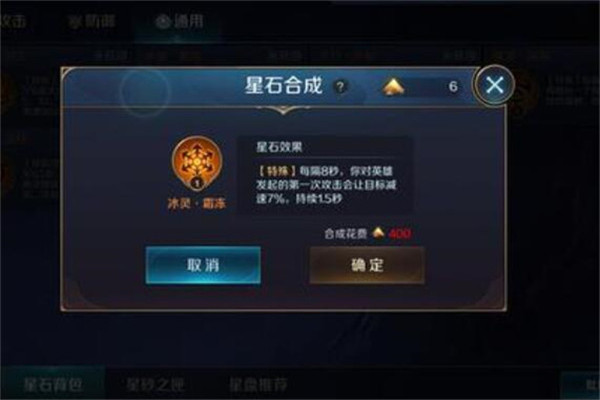The image size is (600, 400).
Task: Open the ? help icon beside 星石合成
Action: (340, 87)
